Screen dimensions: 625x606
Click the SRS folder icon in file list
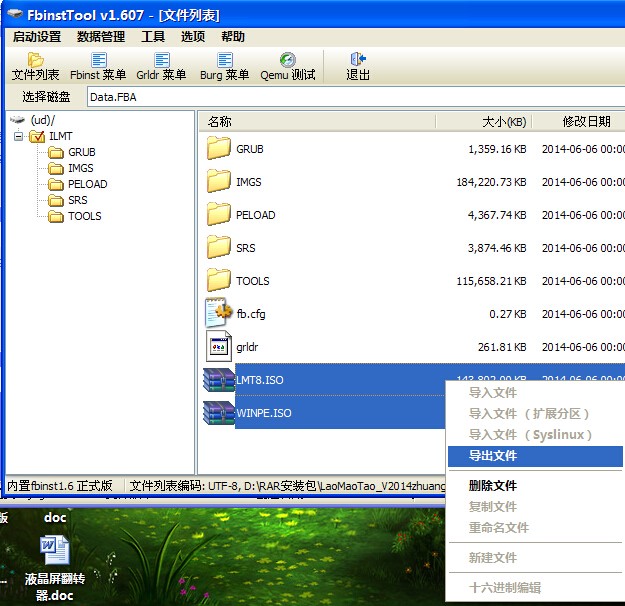coord(219,247)
